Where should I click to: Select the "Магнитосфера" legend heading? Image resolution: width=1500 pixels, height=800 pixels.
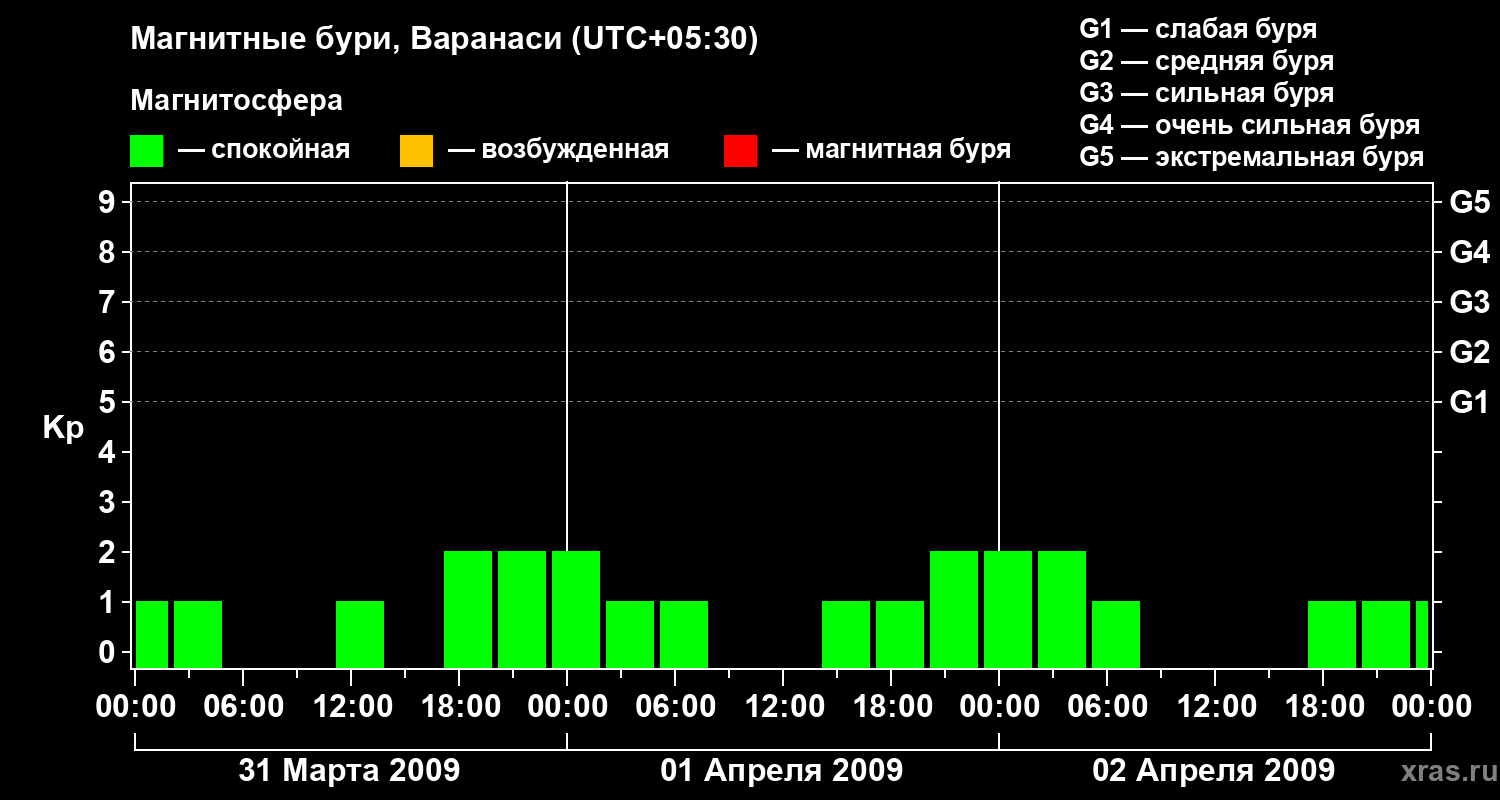(x=237, y=101)
